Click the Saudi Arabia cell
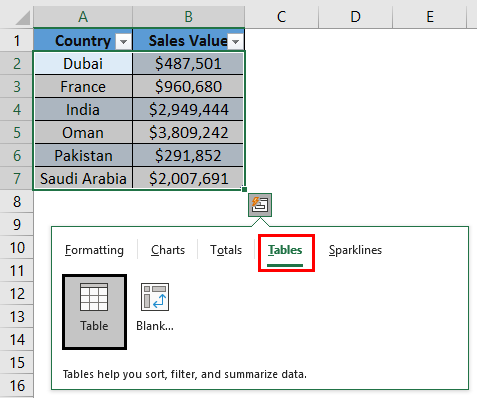Image resolution: width=477 pixels, height=398 pixels. pos(83,179)
